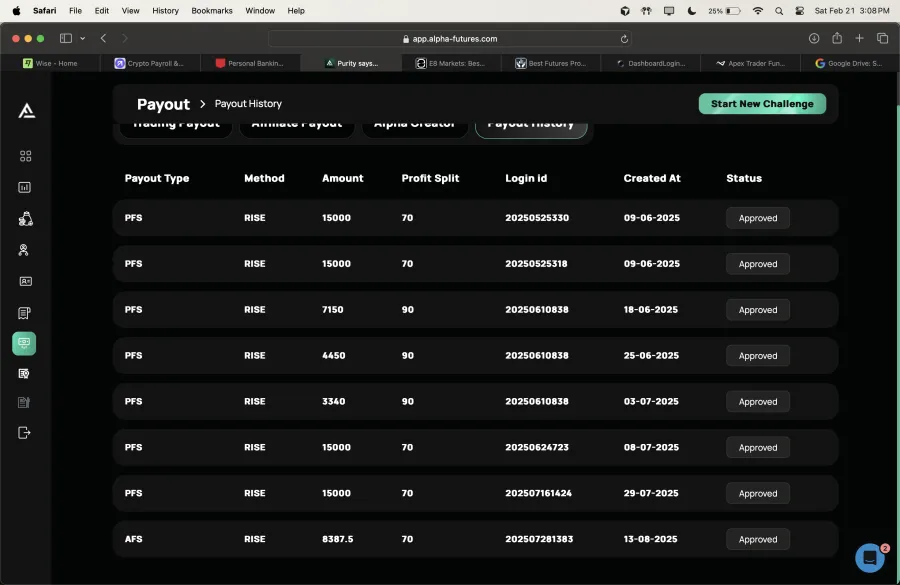Select the highlighted payout sidebar icon
Image resolution: width=900 pixels, height=585 pixels.
(x=24, y=343)
